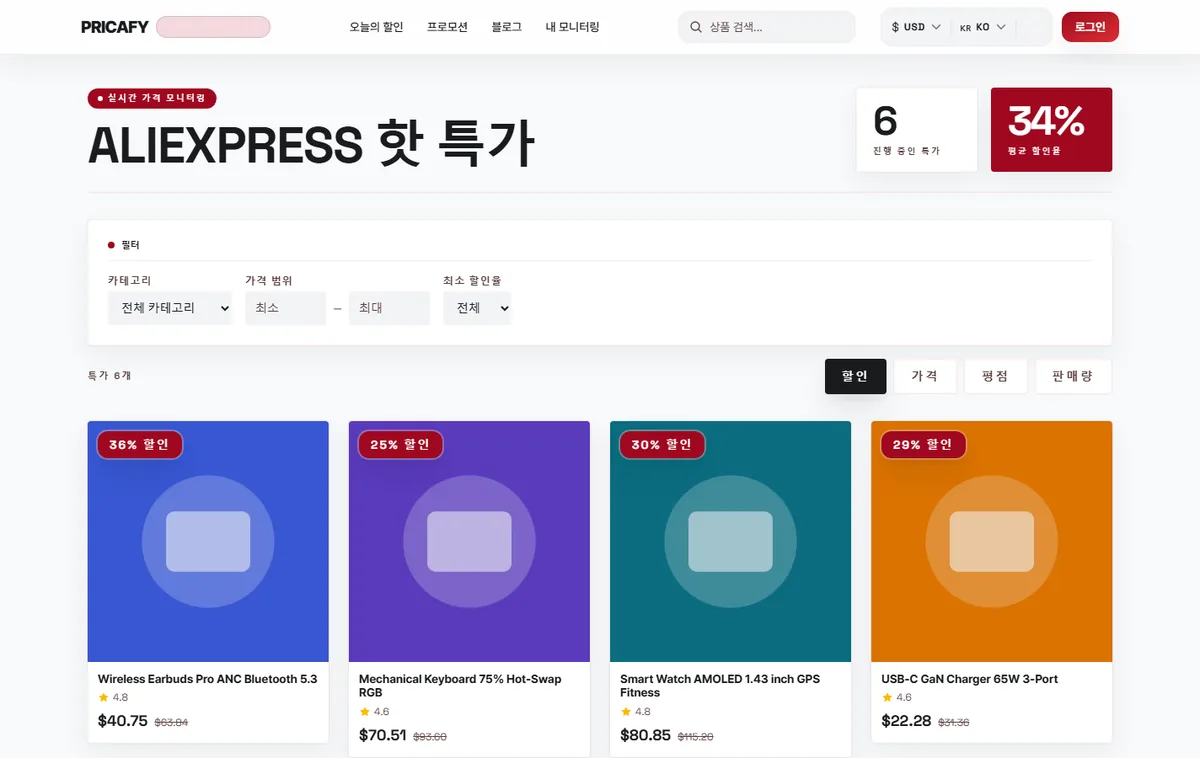This screenshot has width=1200, height=758.
Task: Click the star rating icon on Mechanical Keyboard
Action: (x=364, y=711)
